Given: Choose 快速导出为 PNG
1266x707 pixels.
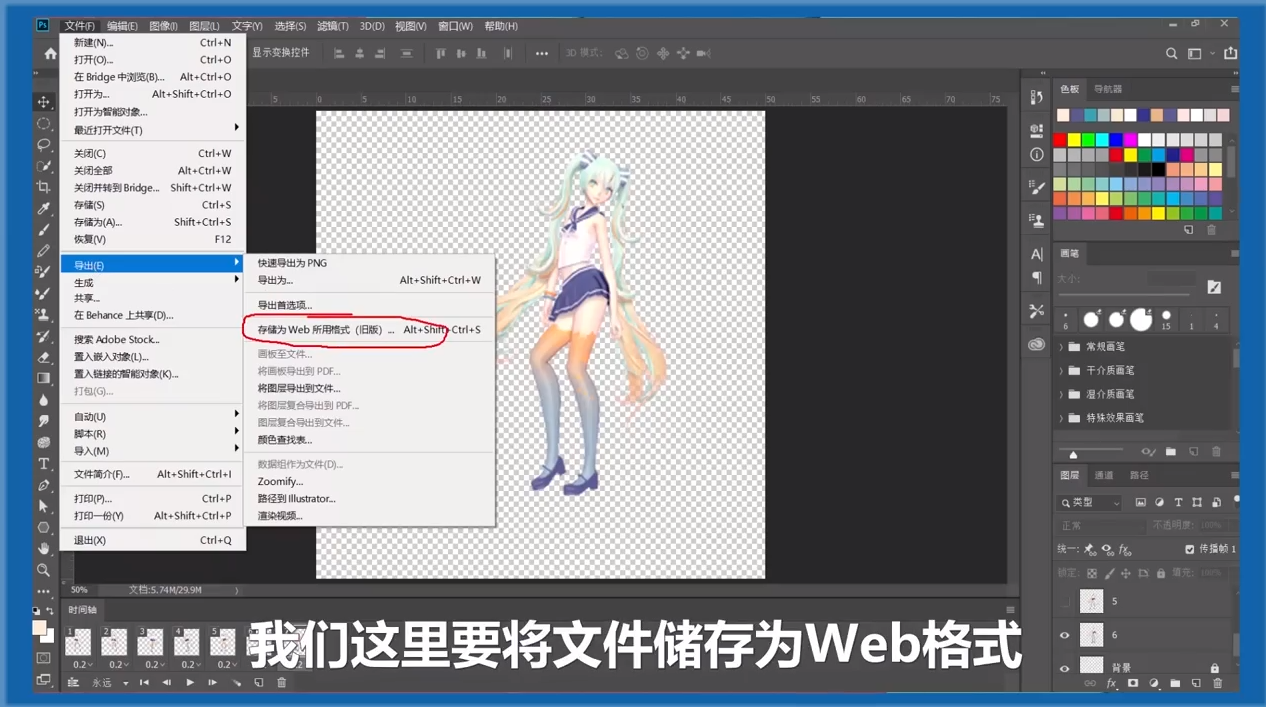Looking at the screenshot, I should 369,263.
